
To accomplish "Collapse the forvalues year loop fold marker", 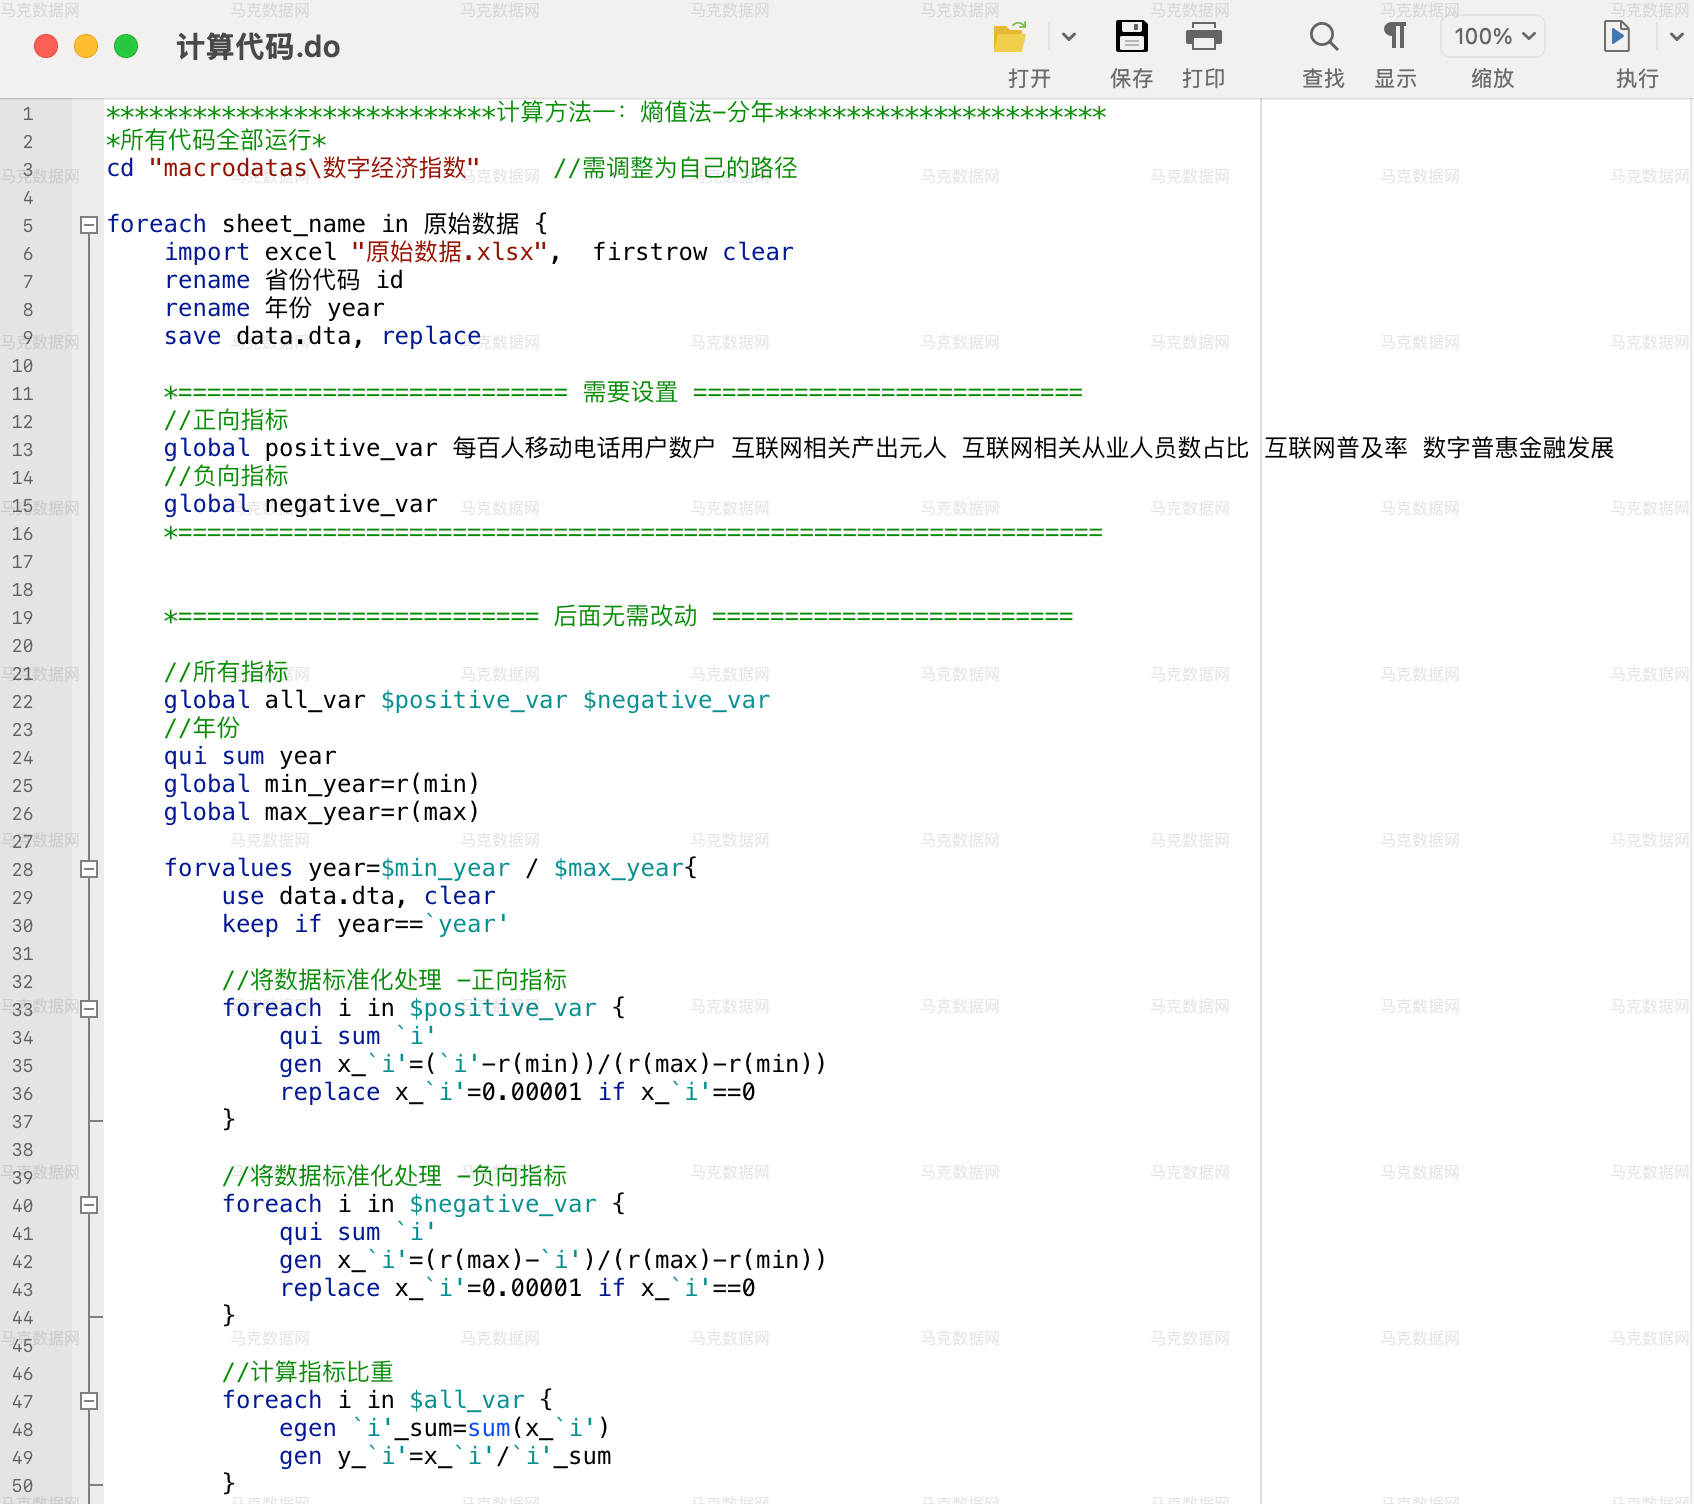I will 89,869.
